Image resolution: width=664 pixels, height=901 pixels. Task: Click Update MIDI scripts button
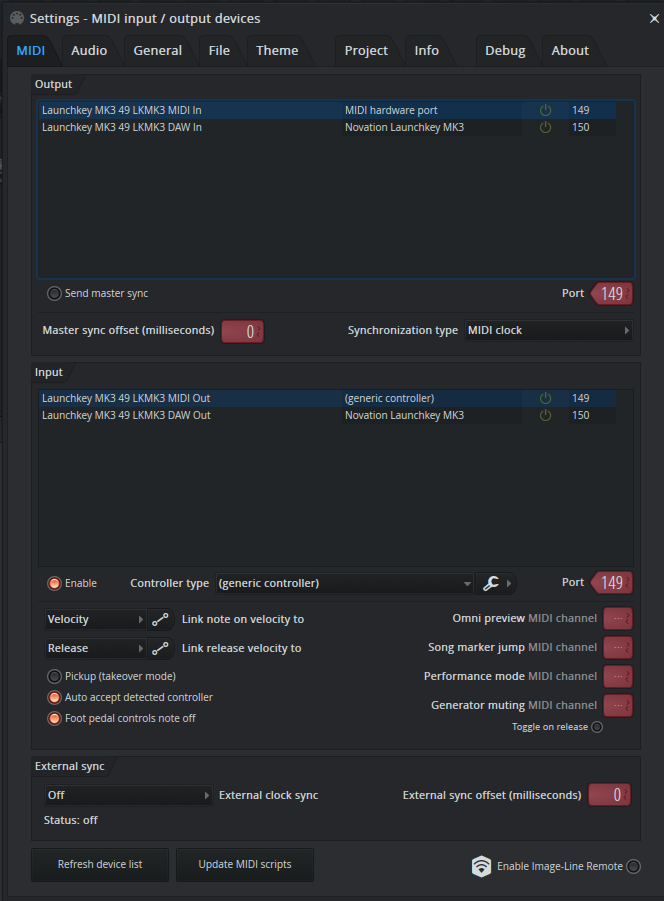(245, 864)
